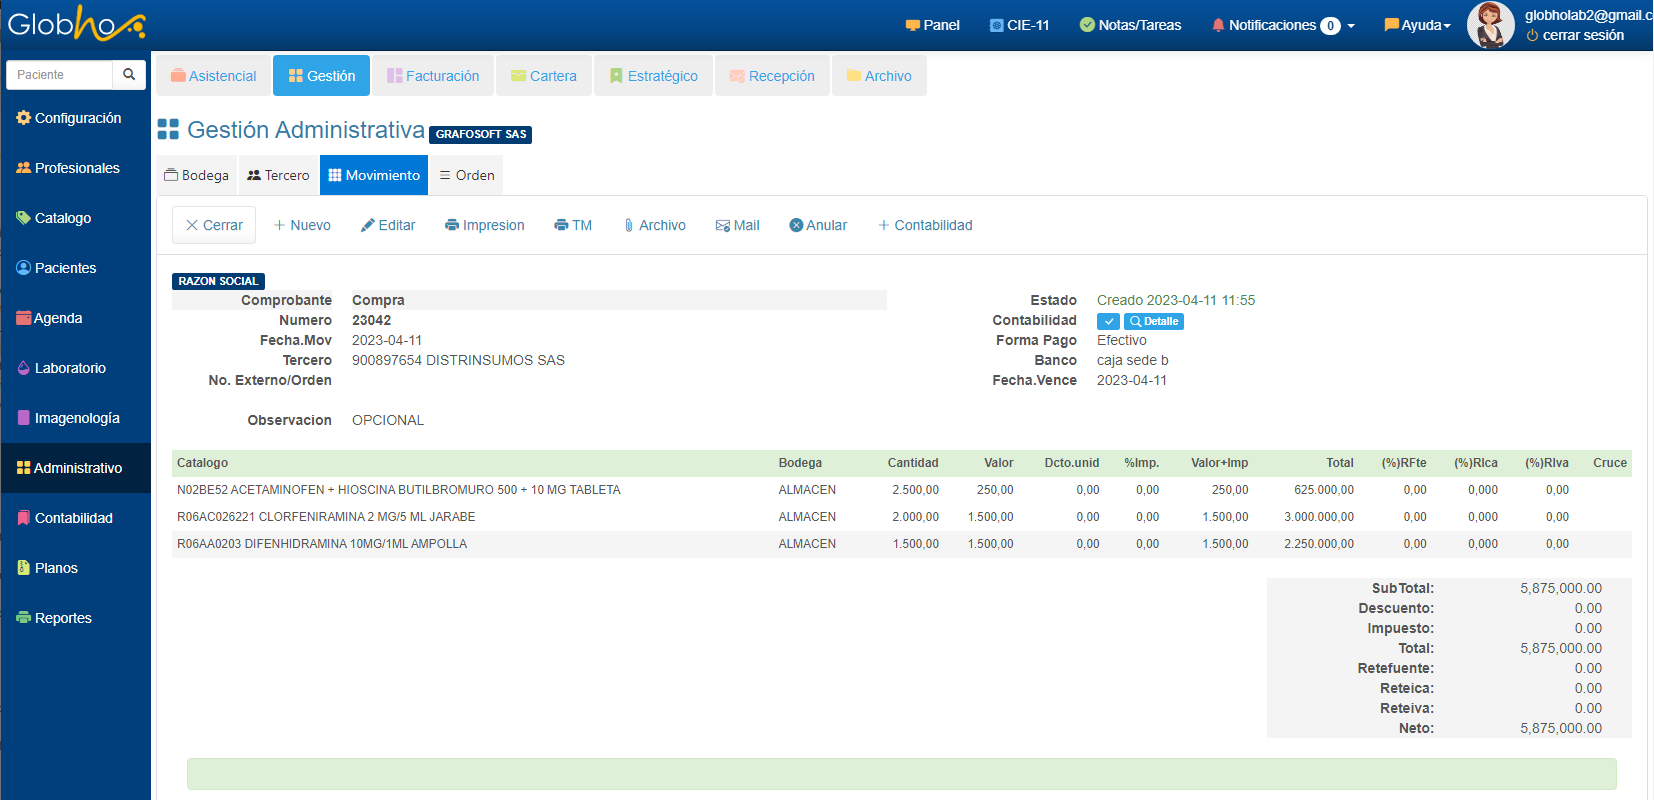Viewport: 1654px width, 800px height.
Task: Attach a file with Archivo paperclip
Action: pyautogui.click(x=655, y=225)
